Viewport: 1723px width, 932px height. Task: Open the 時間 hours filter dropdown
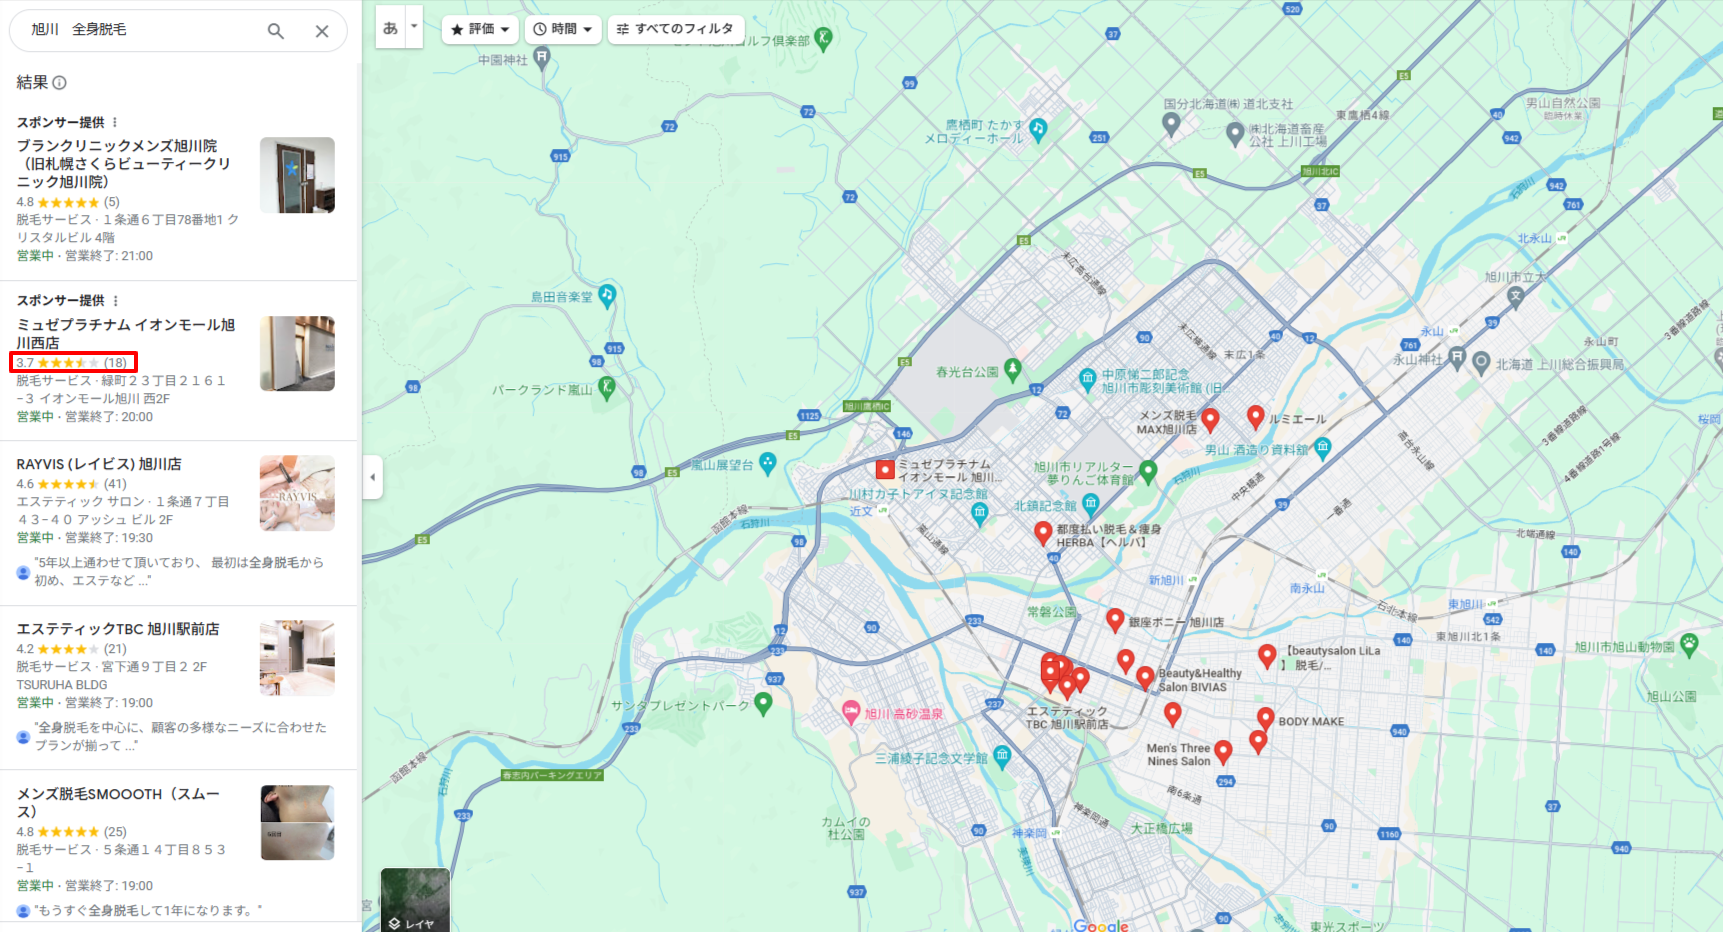[x=563, y=29]
